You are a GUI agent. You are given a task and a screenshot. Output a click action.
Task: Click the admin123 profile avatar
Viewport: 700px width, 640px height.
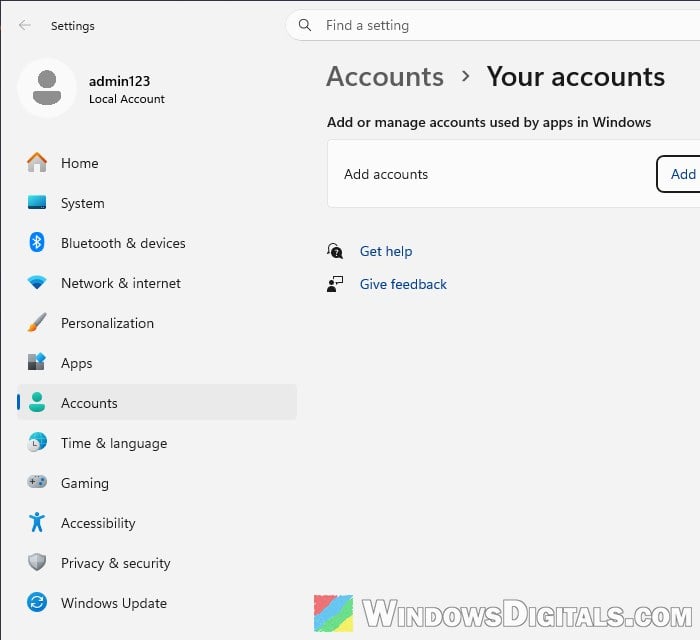click(47, 88)
